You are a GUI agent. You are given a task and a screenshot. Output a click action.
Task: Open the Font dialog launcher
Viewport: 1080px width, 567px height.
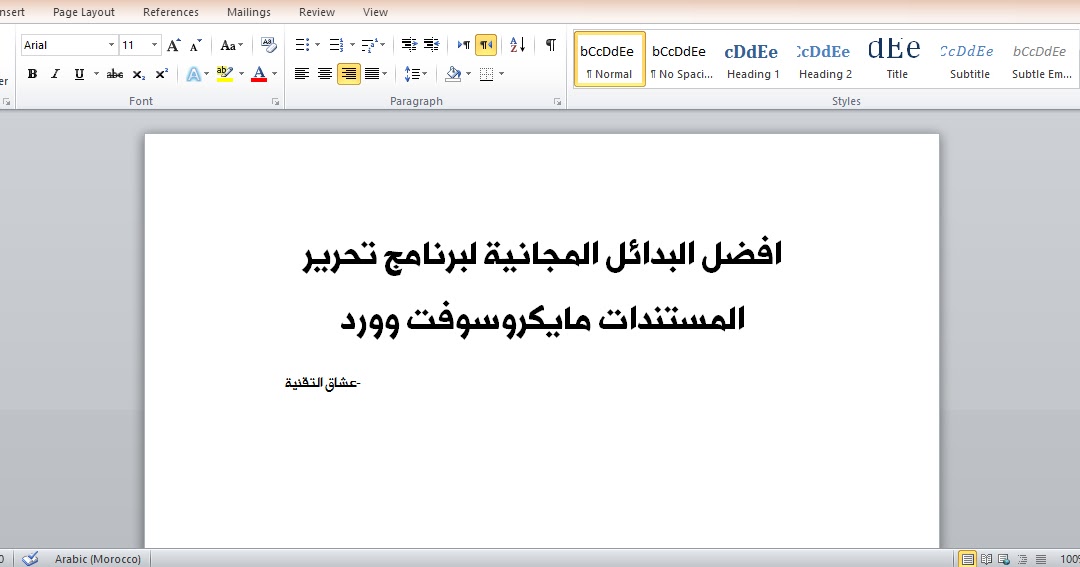coord(276,102)
